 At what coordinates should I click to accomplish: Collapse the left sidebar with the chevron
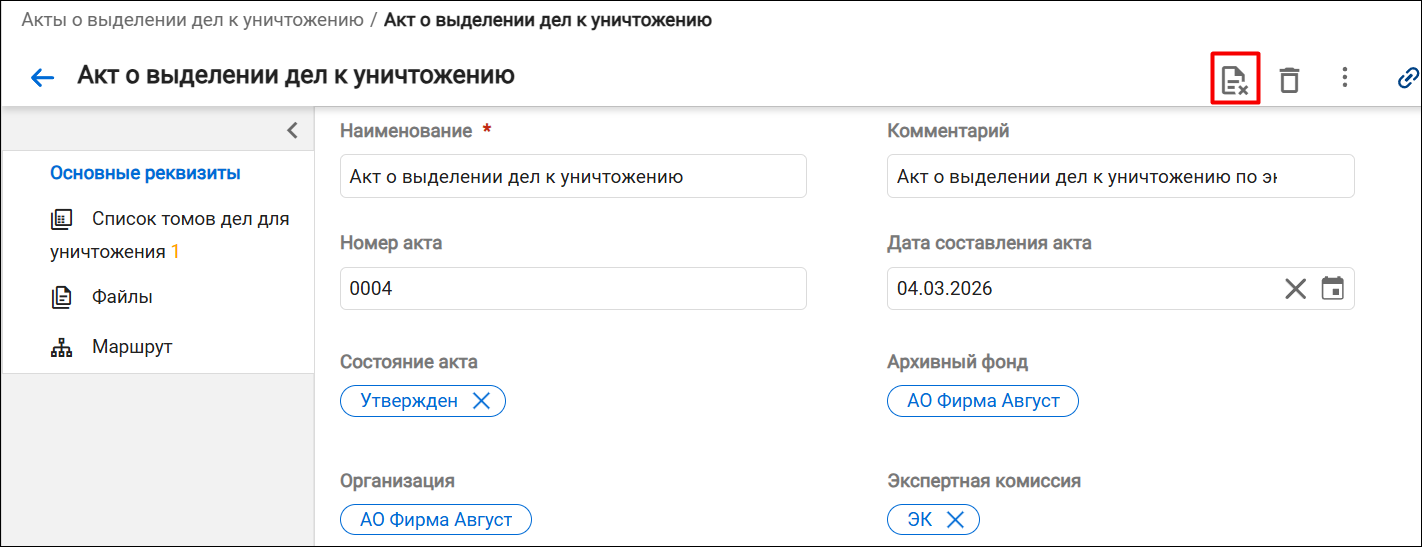pos(292,129)
